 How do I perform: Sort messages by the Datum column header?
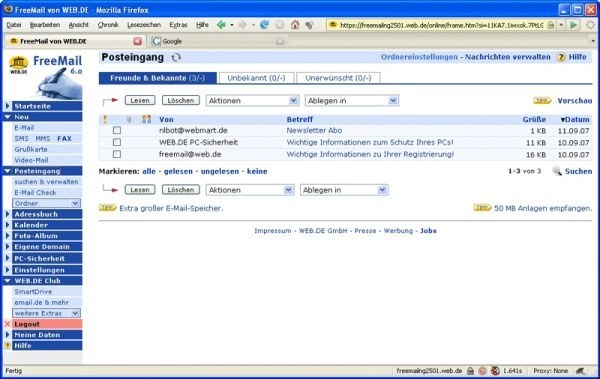tap(575, 119)
